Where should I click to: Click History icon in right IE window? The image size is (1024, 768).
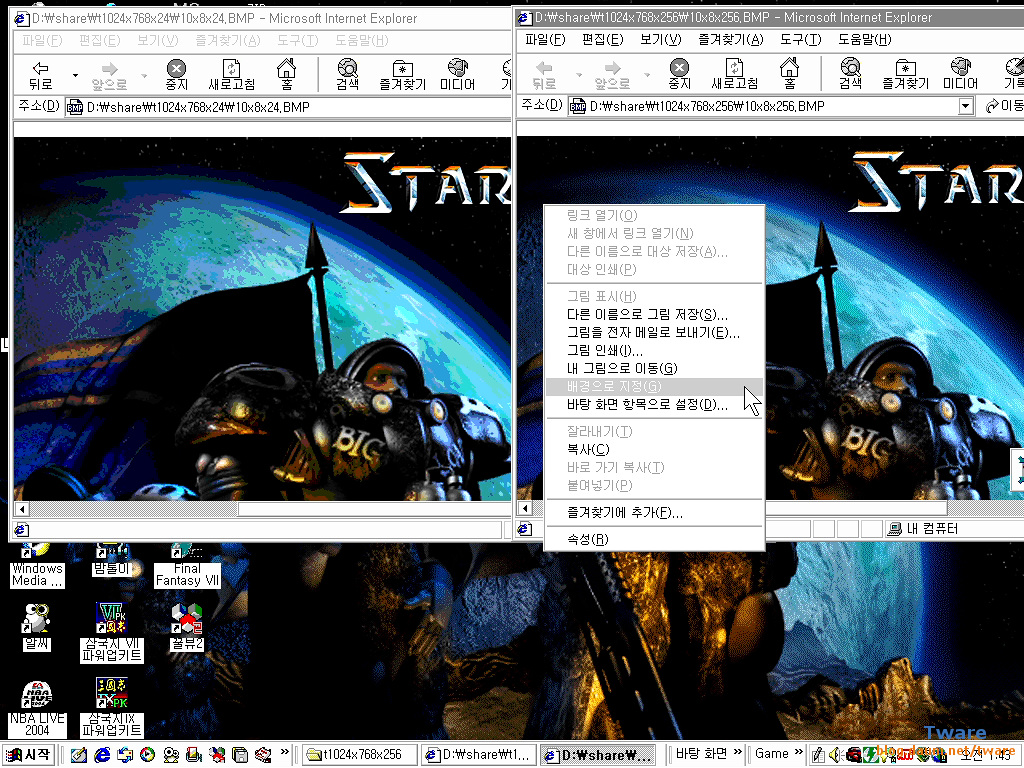(x=1013, y=74)
